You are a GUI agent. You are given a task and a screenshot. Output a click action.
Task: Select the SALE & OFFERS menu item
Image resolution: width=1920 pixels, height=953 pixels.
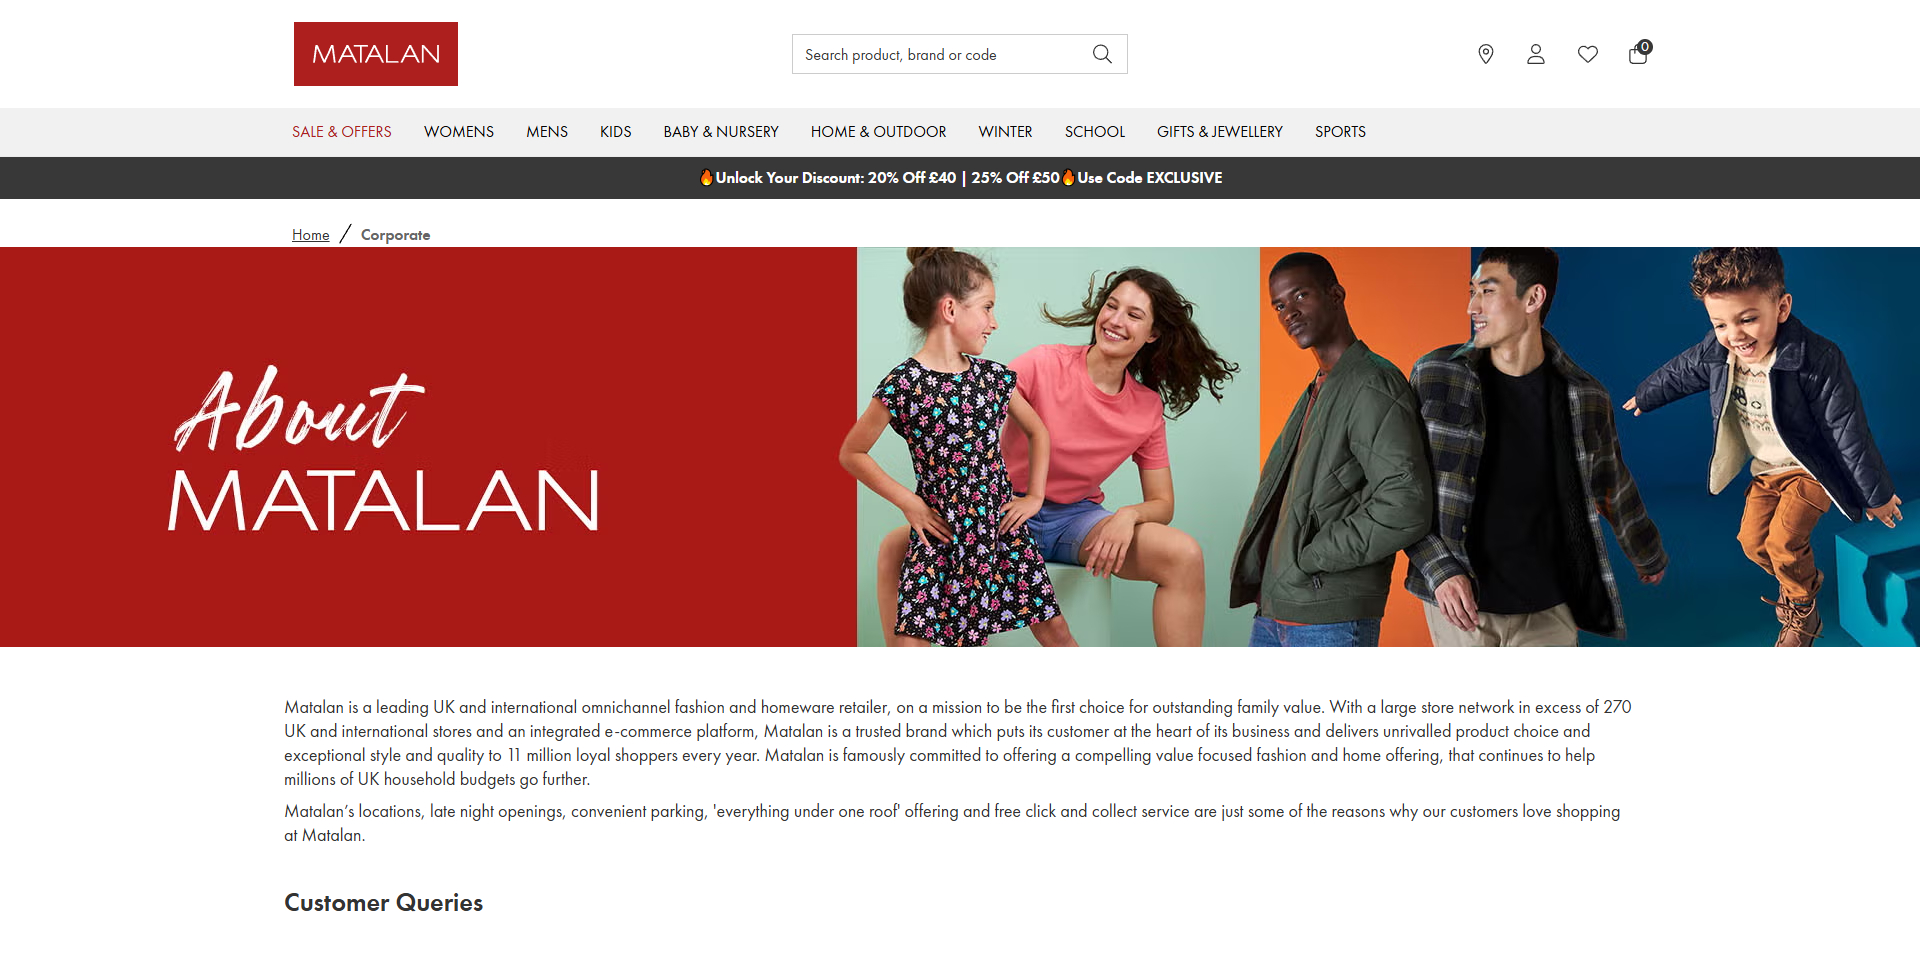[x=341, y=131]
